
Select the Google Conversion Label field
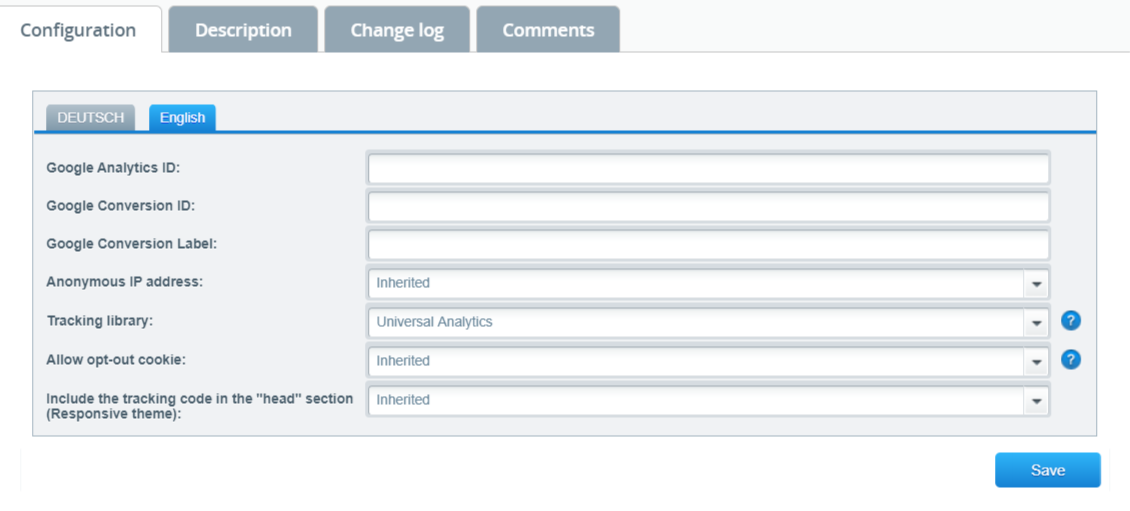coord(708,244)
